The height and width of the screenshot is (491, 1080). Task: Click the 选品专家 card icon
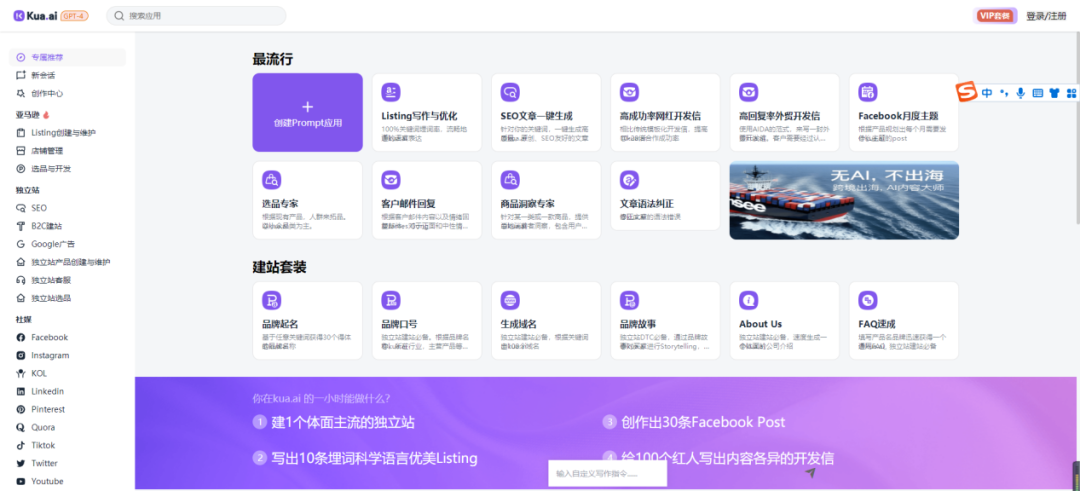tap(271, 180)
